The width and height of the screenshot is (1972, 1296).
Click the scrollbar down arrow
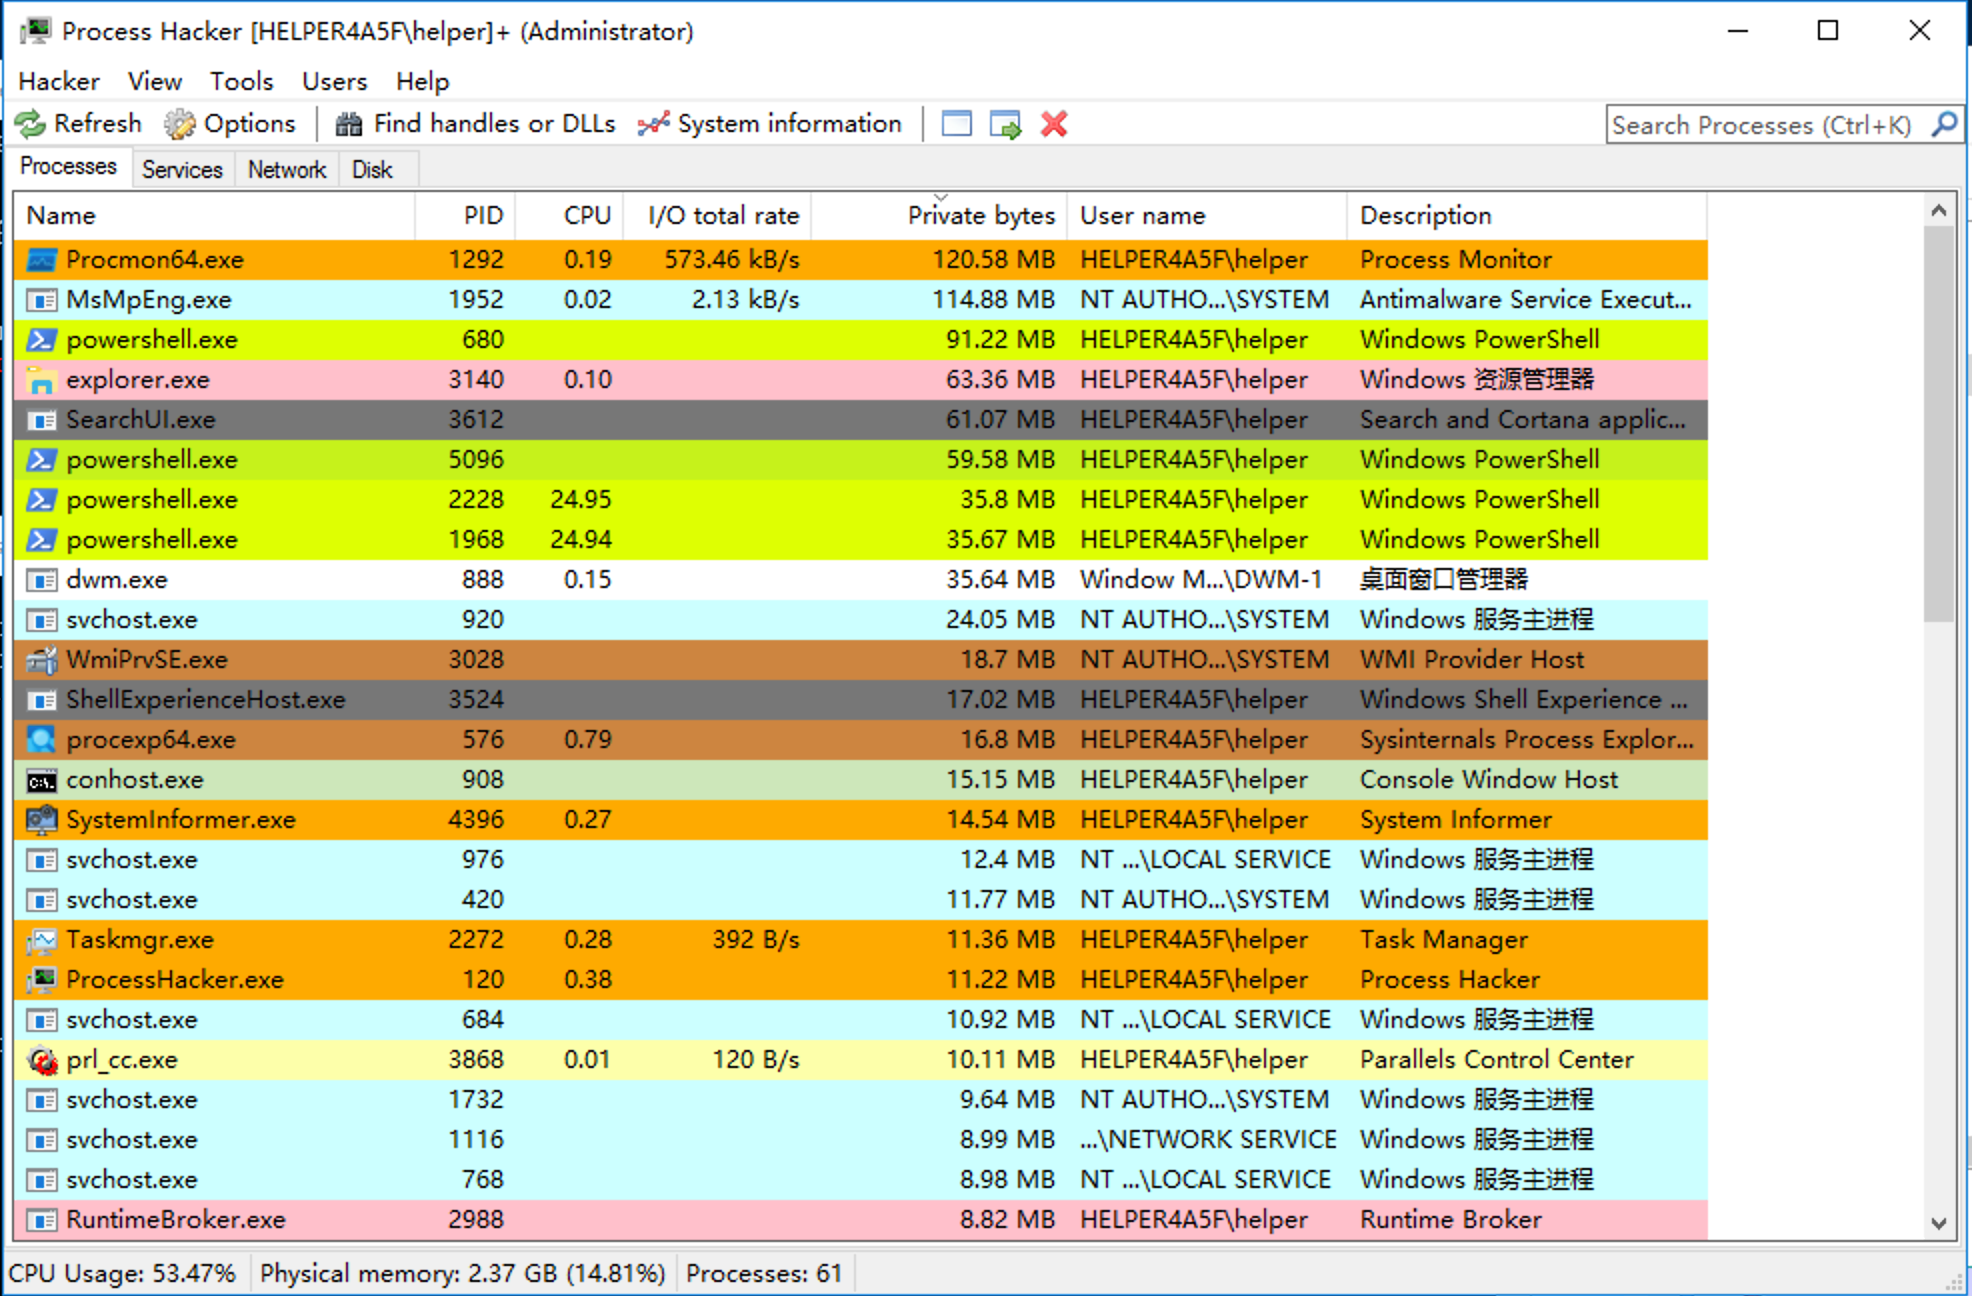click(x=1938, y=1223)
